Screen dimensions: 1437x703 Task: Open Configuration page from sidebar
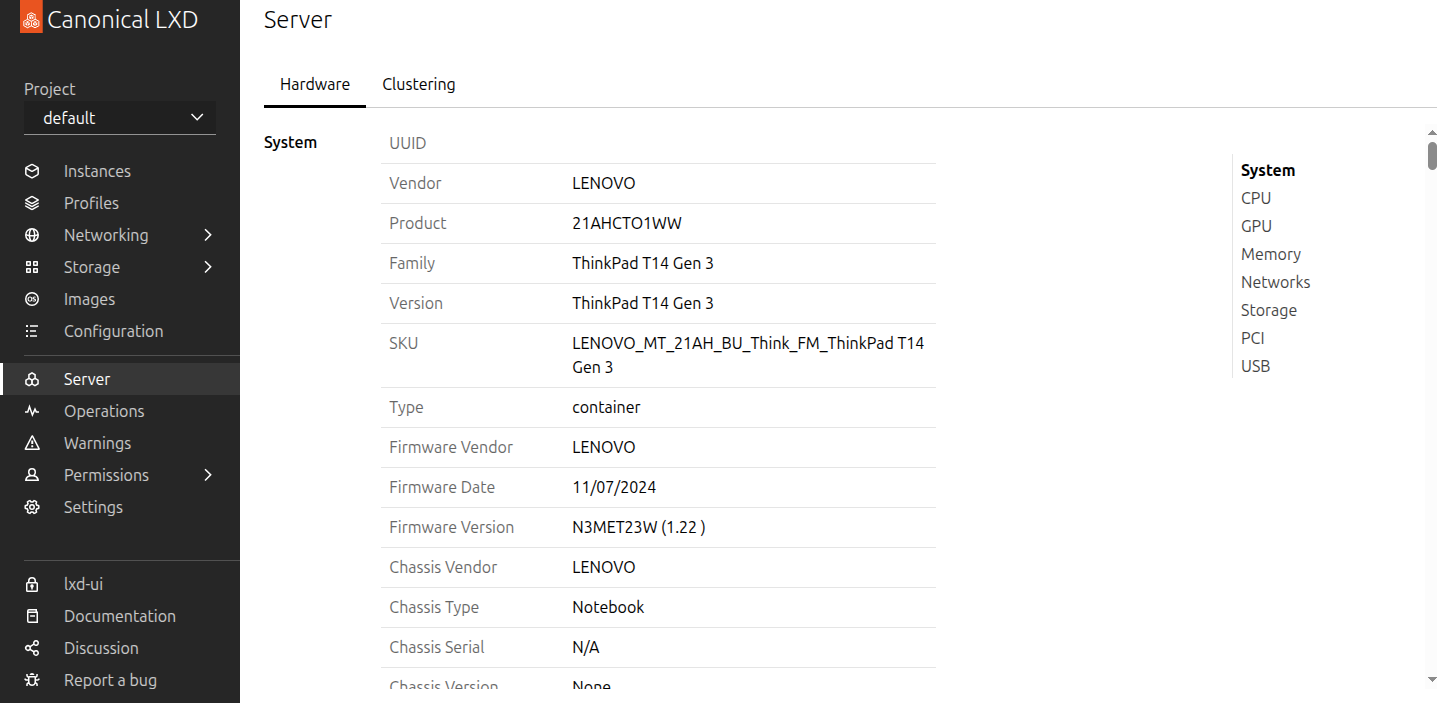113,331
